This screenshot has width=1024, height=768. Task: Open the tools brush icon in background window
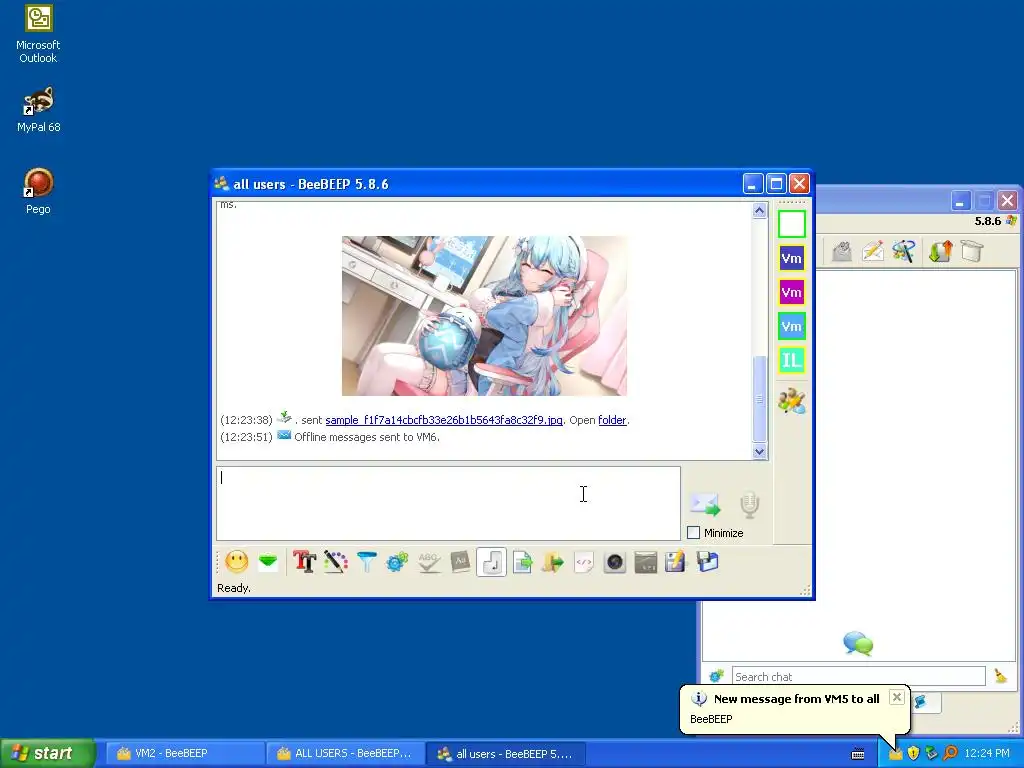904,251
